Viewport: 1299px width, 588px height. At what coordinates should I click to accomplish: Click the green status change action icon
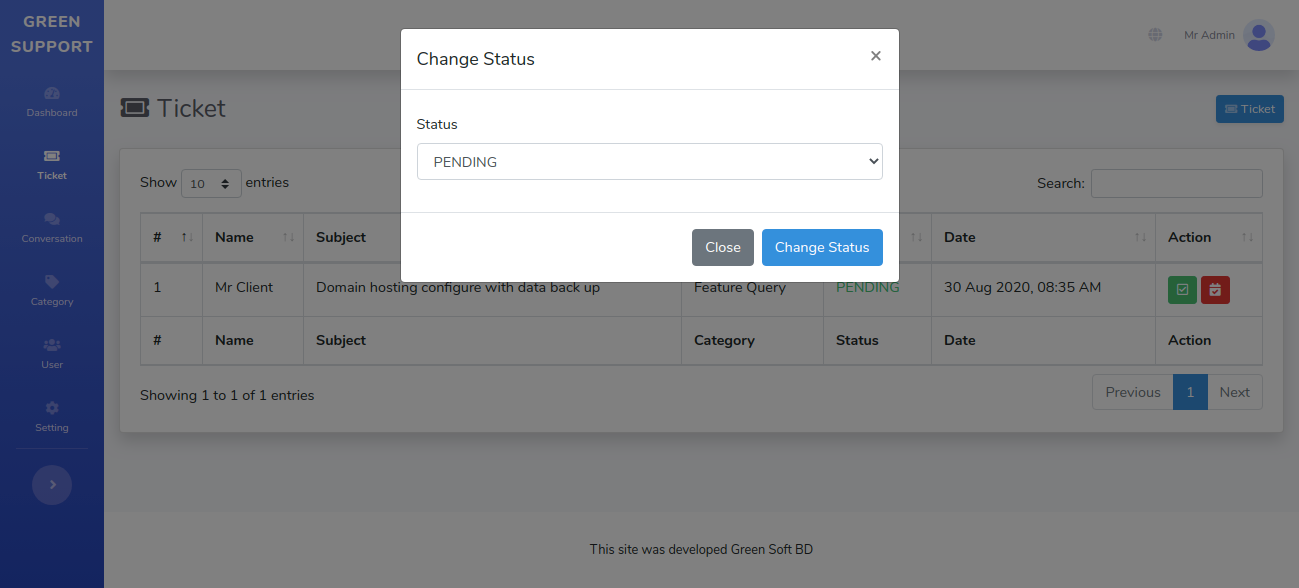(1181, 289)
